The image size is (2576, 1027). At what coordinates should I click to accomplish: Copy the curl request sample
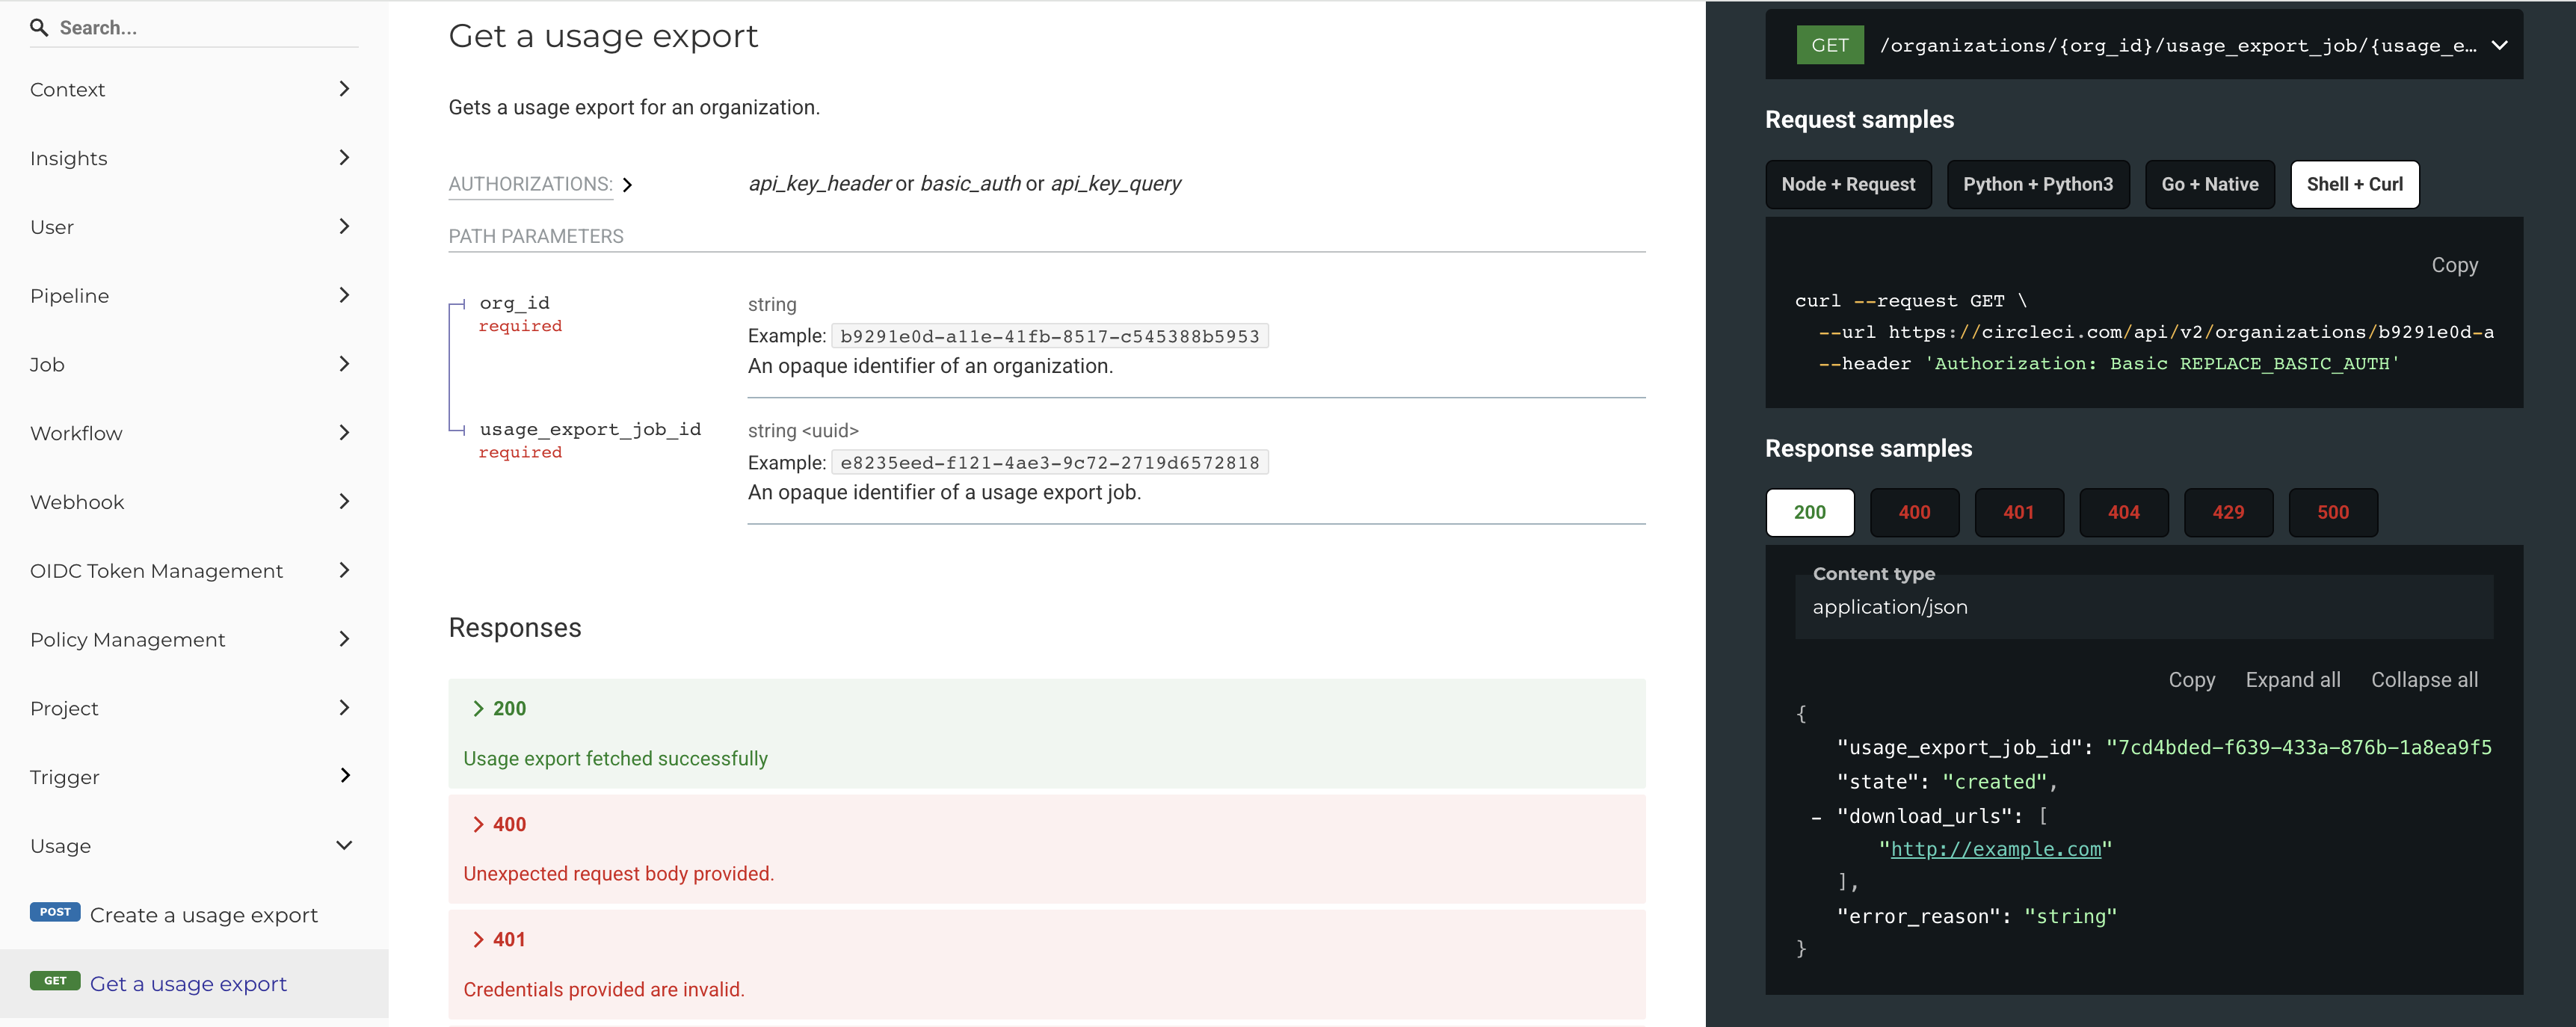click(x=2454, y=265)
